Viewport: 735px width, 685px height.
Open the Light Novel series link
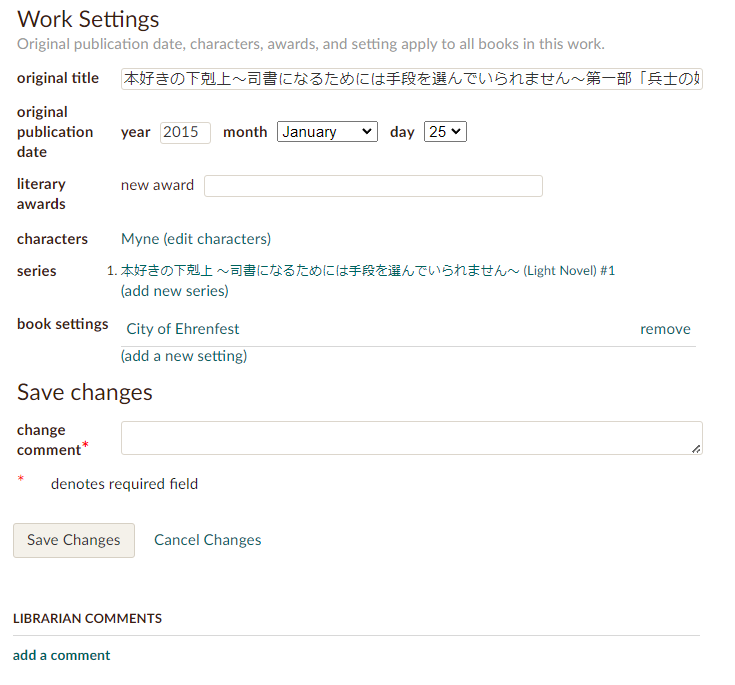[367, 271]
